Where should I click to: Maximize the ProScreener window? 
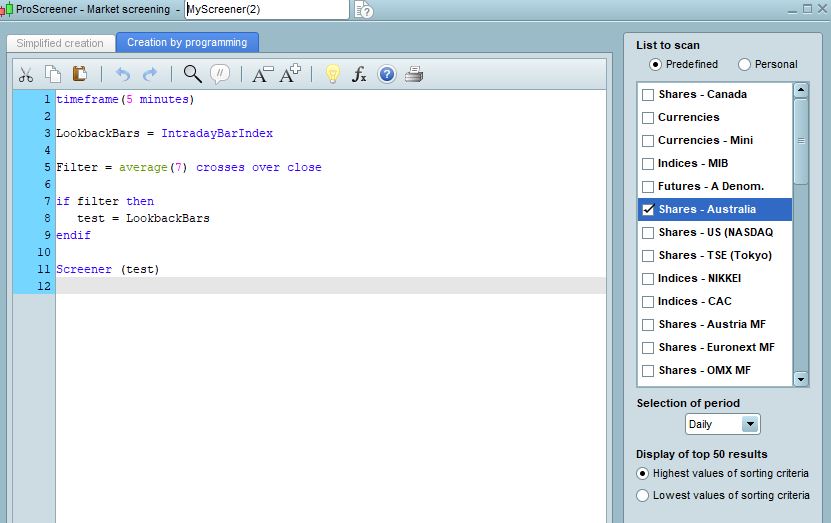[x=807, y=8]
